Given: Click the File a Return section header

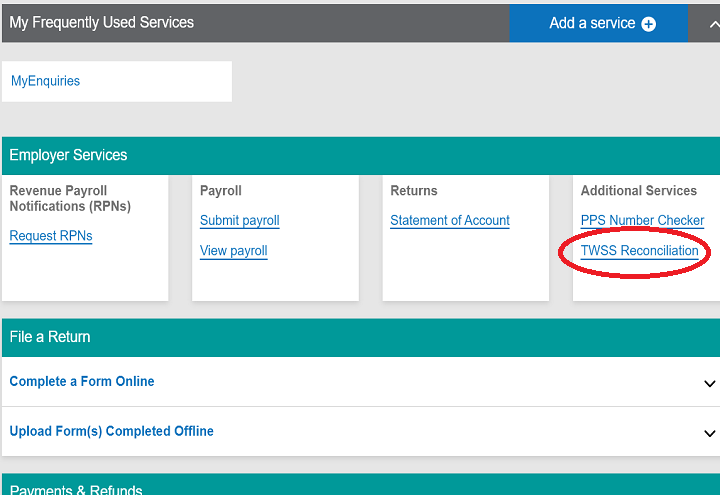Looking at the screenshot, I should pyautogui.click(x=50, y=338).
